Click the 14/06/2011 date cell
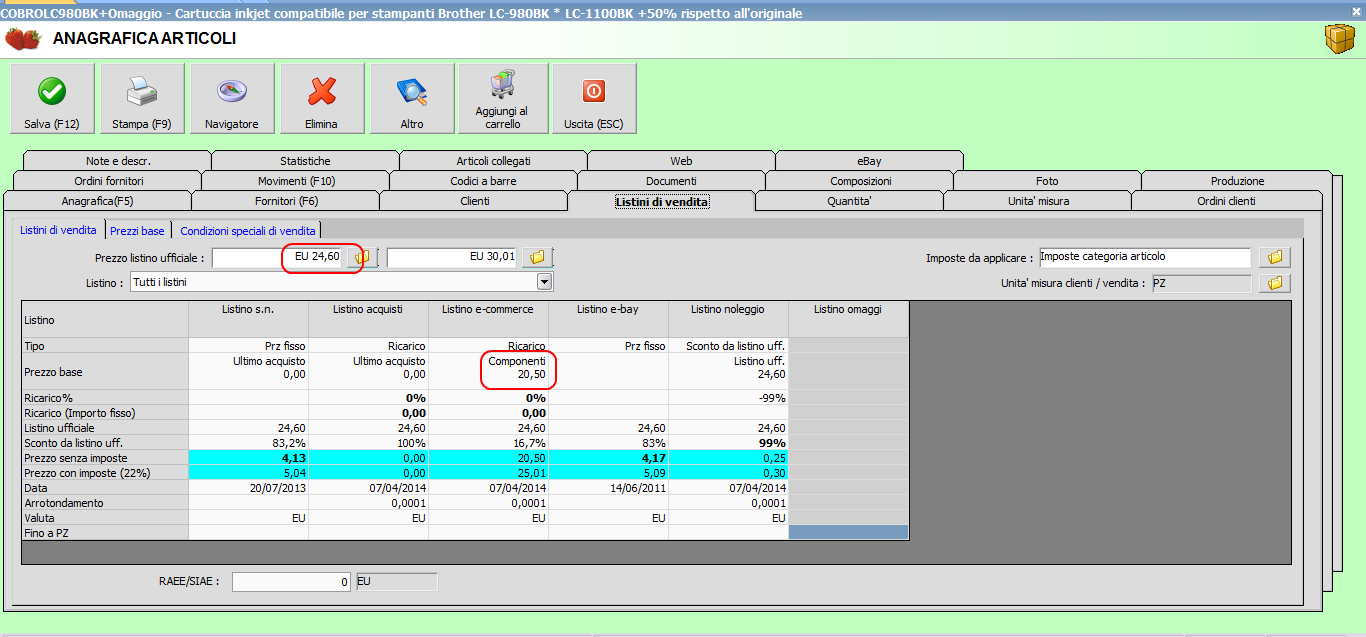1366x637 pixels. click(x=609, y=488)
